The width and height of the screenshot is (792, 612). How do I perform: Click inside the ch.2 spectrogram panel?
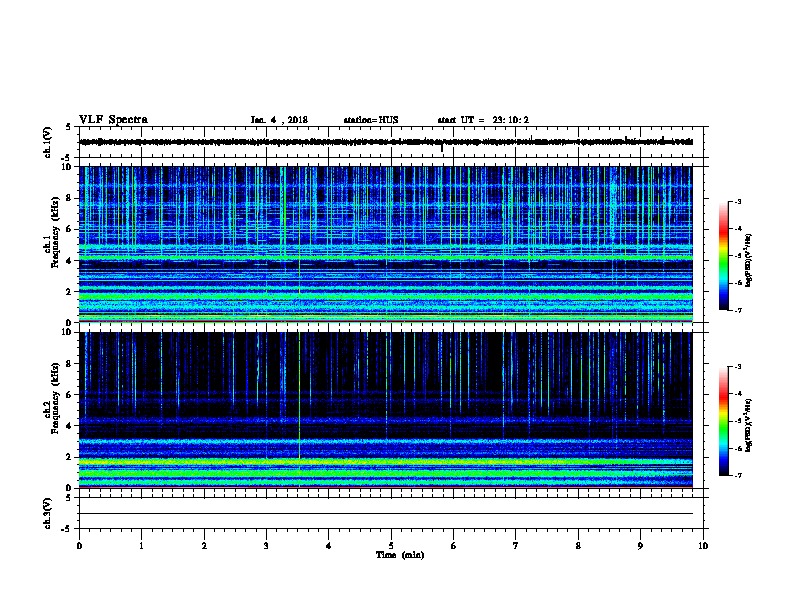[x=386, y=410]
